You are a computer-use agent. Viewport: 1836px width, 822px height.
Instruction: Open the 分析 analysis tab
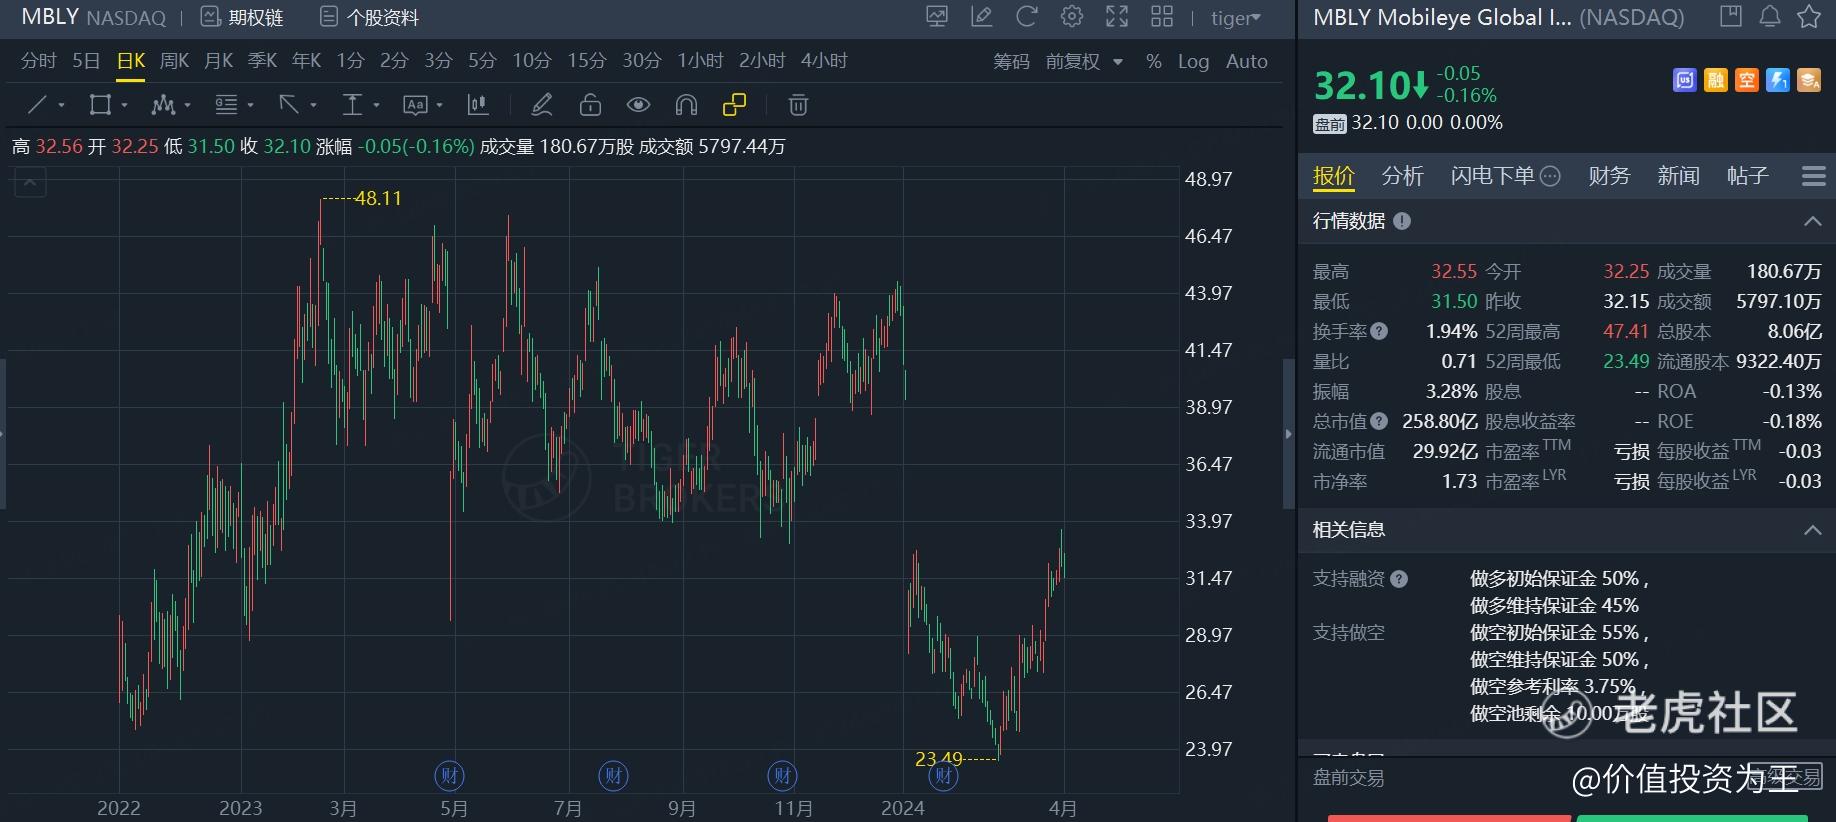pyautogui.click(x=1402, y=176)
